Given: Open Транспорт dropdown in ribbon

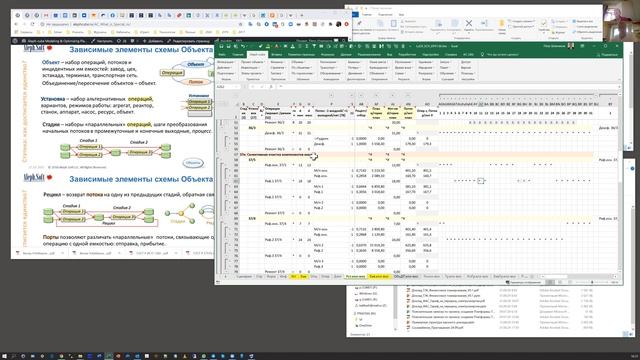Looking at the screenshot, I should [329, 68].
